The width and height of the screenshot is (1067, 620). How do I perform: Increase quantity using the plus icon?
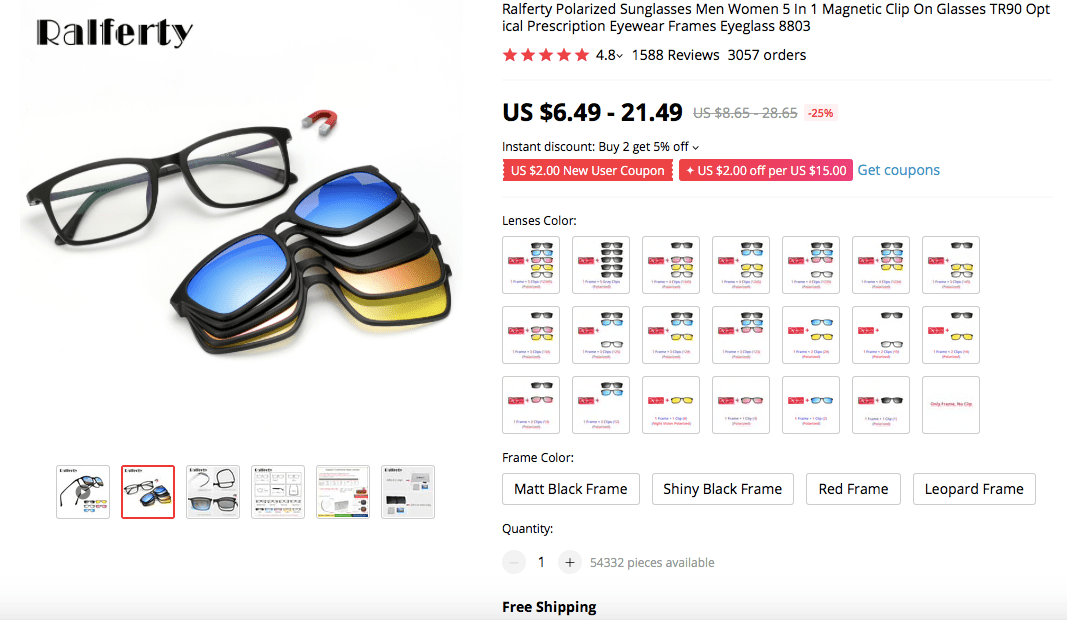click(569, 562)
